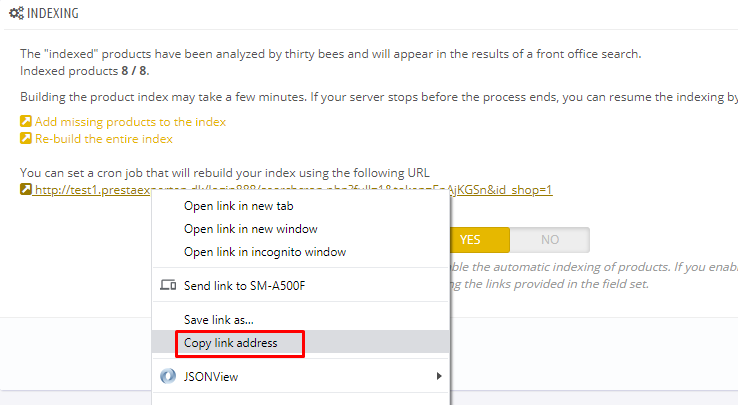The width and height of the screenshot is (738, 405).
Task: Click the Indexed products 8 / 8 text
Action: (85, 71)
